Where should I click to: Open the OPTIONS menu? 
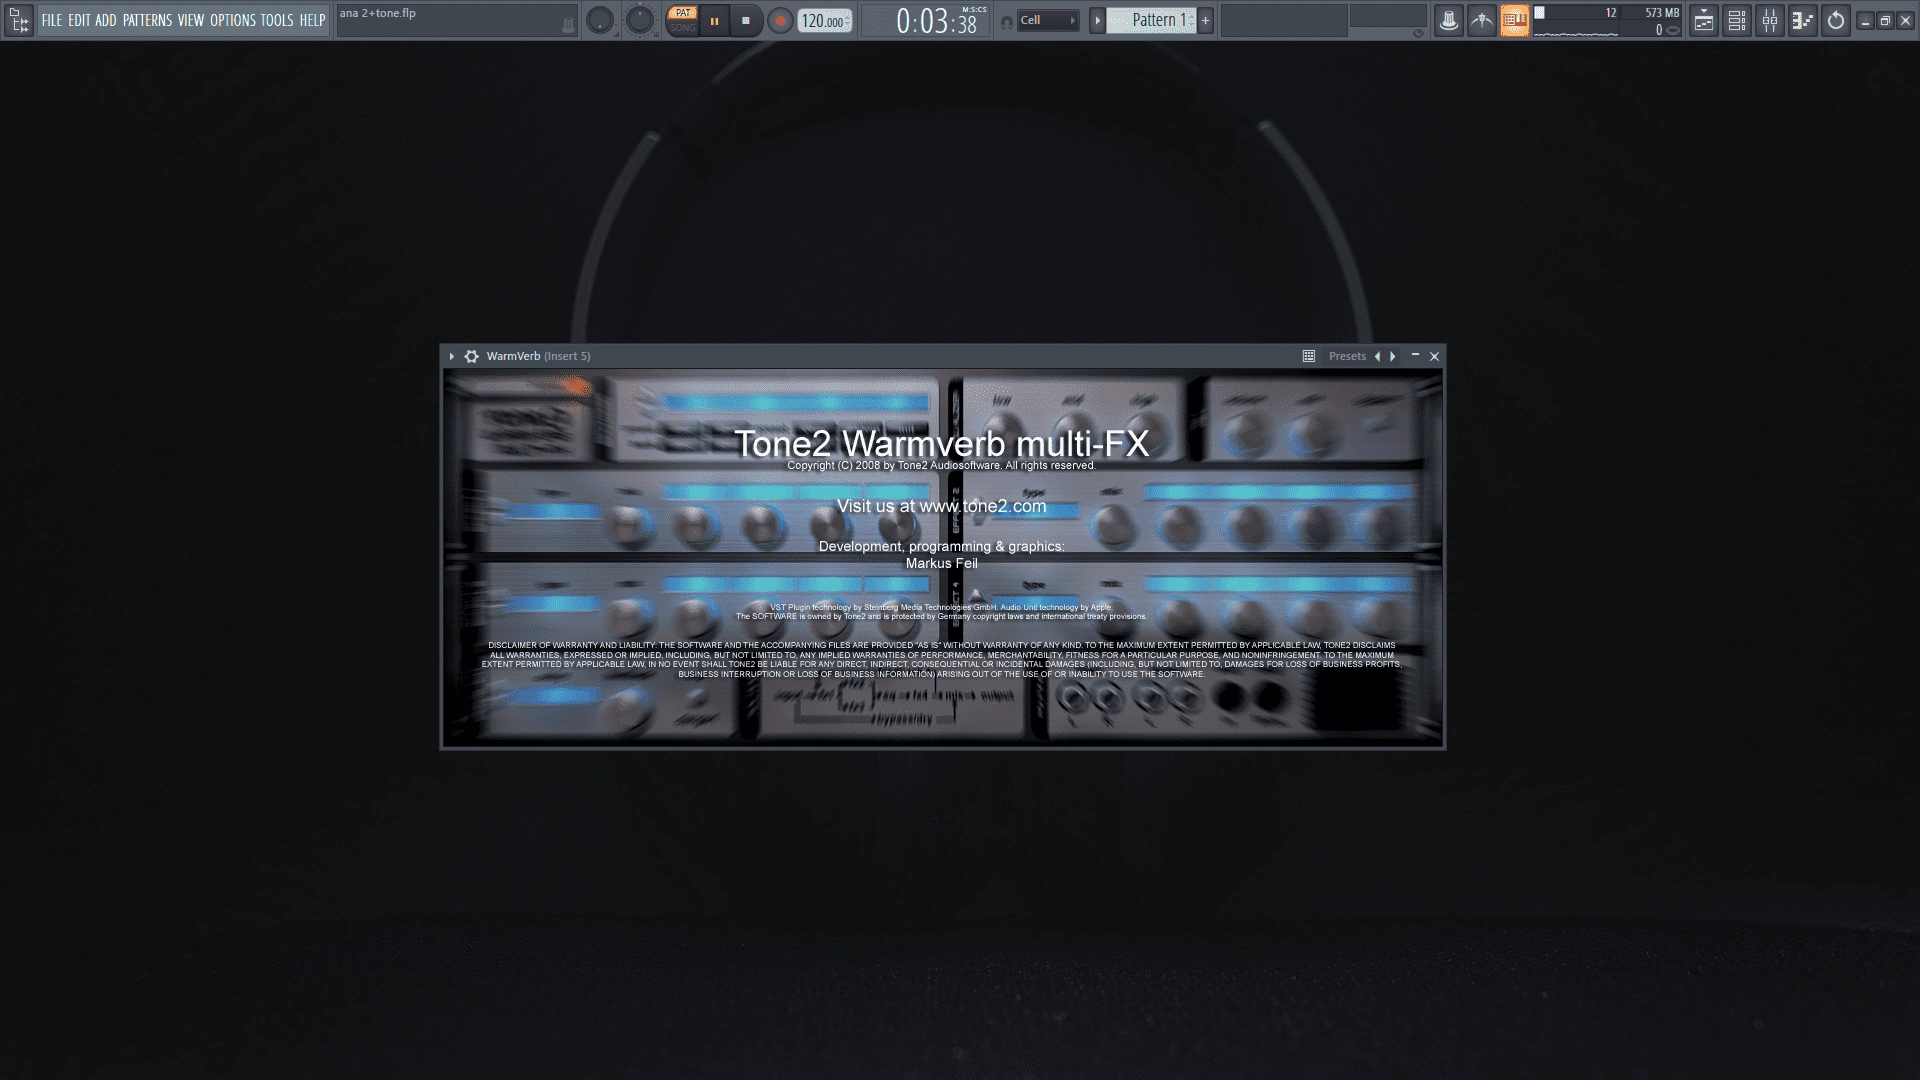click(233, 20)
